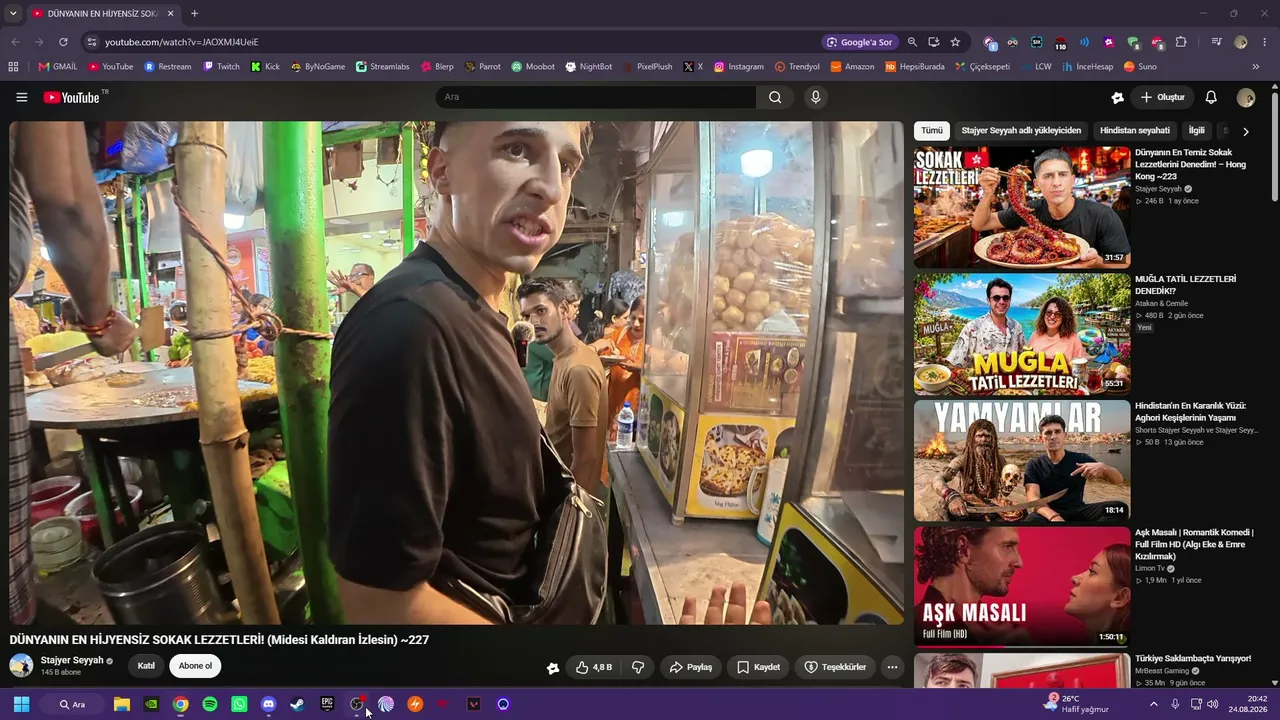
Task: Show more filter chips with the arrow
Action: click(x=1246, y=131)
